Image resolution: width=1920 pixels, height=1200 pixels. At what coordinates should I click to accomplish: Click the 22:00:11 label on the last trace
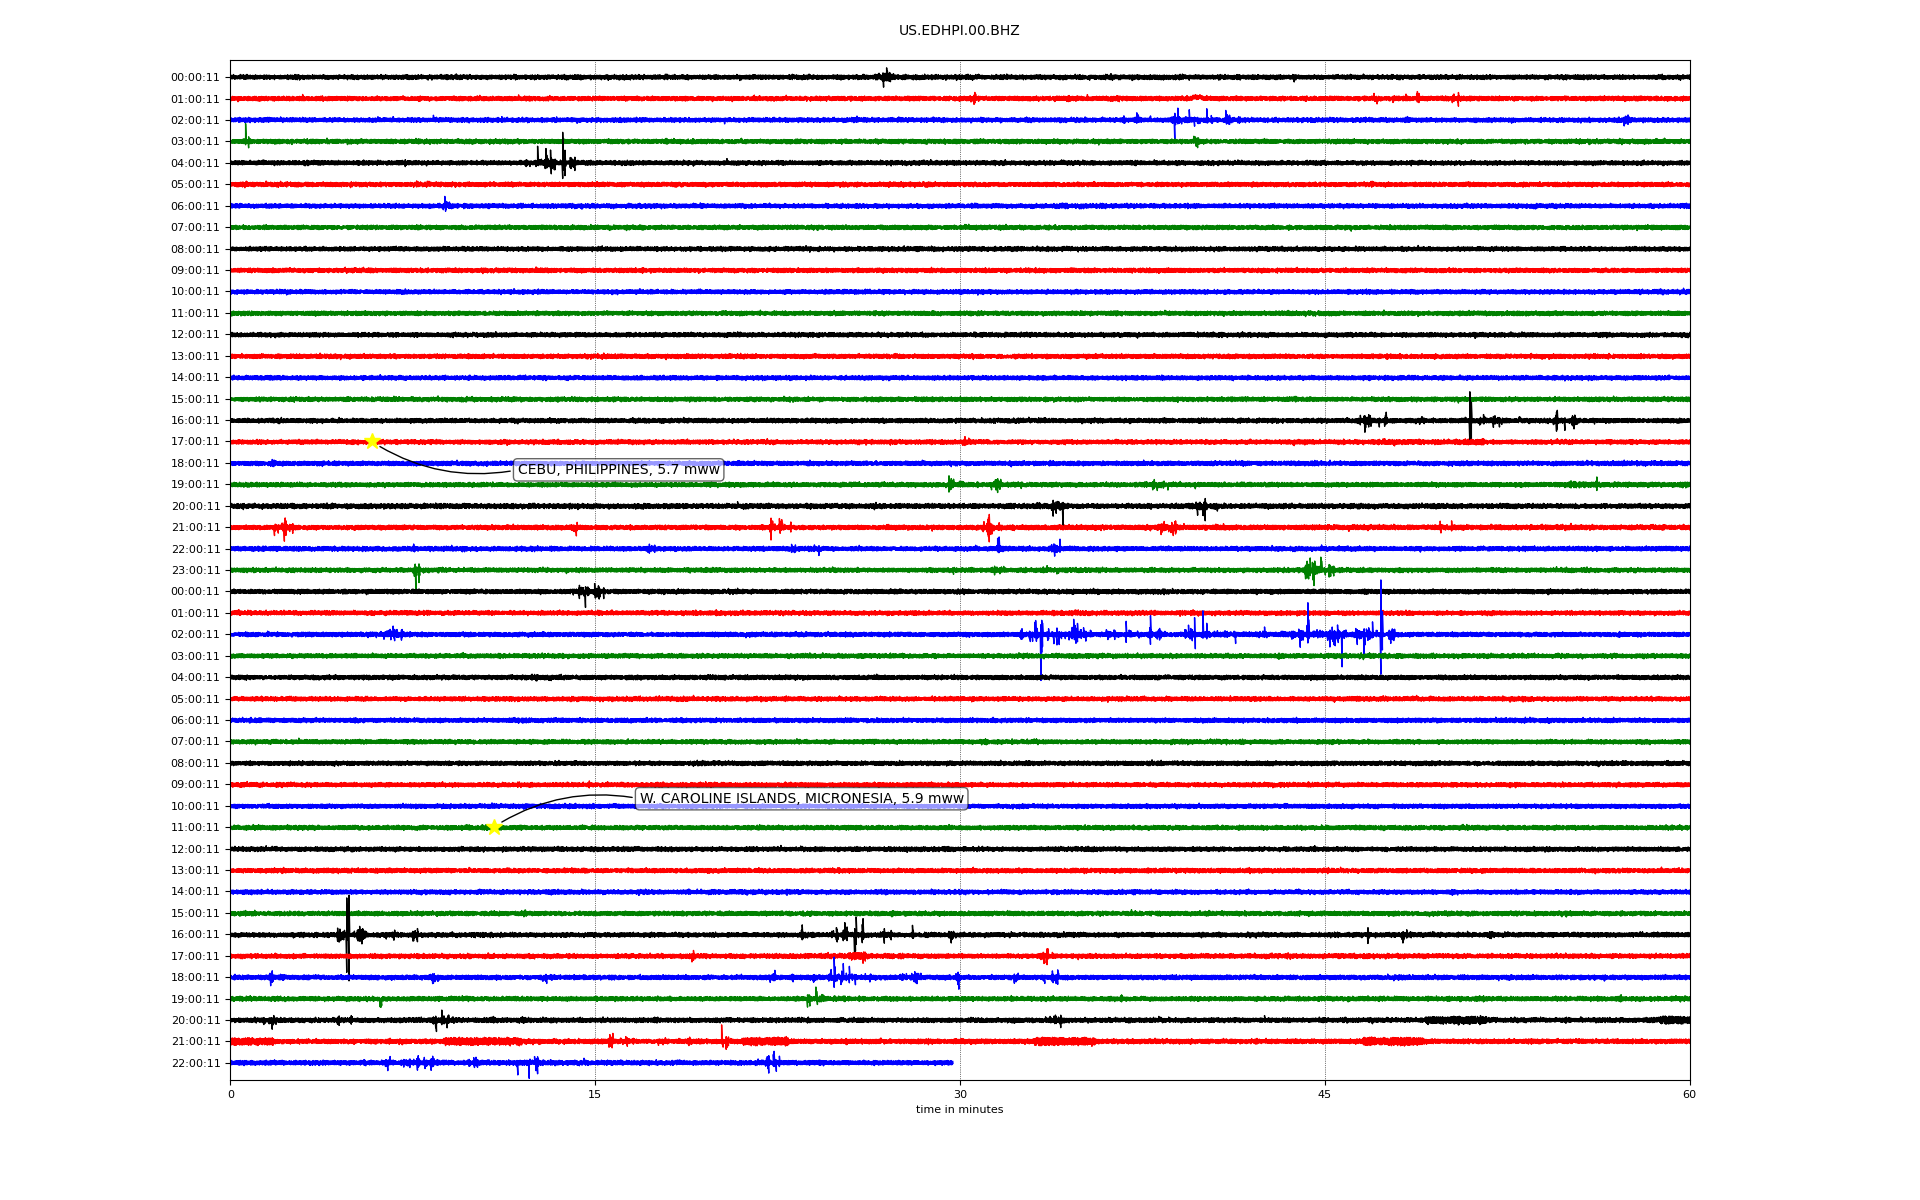(x=195, y=1063)
